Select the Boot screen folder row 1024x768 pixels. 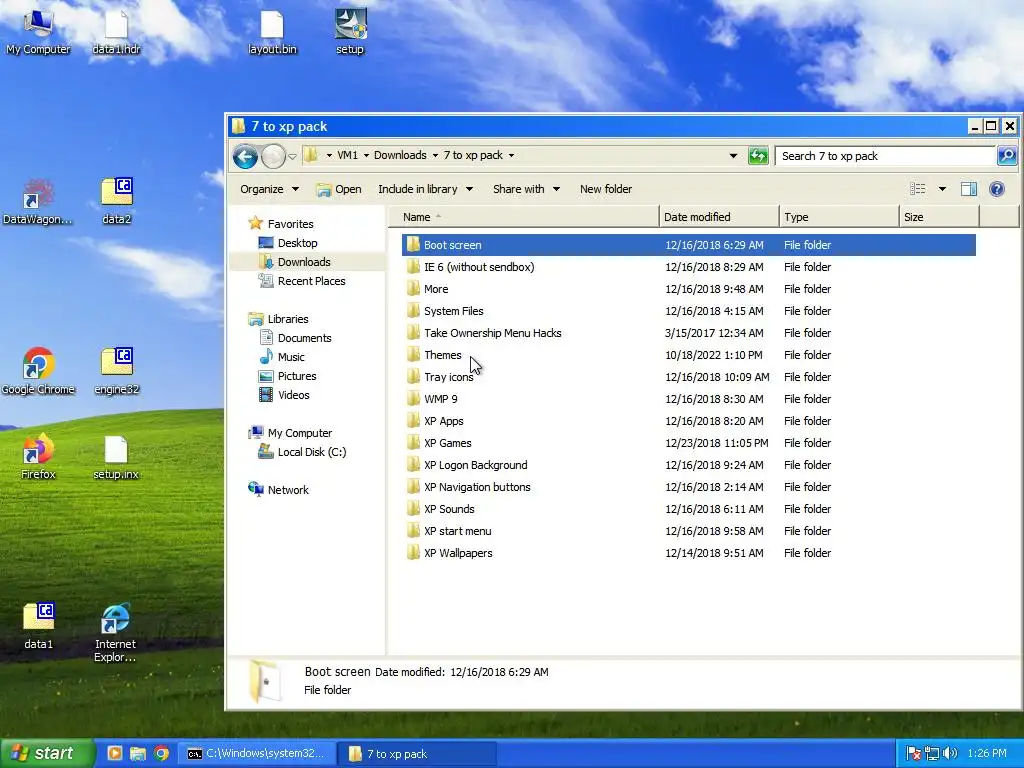pos(688,245)
